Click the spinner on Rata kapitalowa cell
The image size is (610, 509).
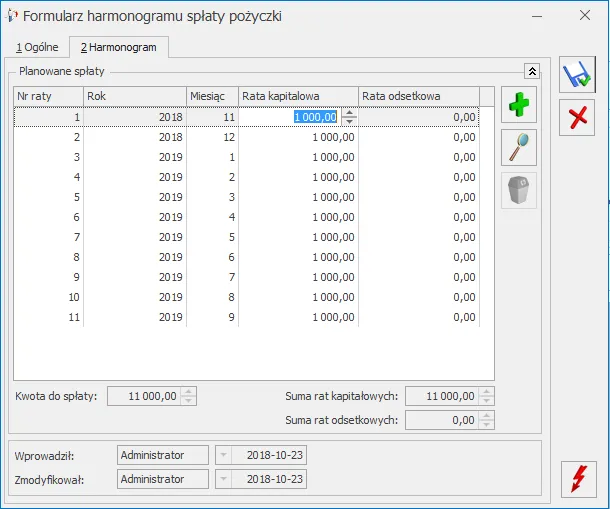pos(349,117)
